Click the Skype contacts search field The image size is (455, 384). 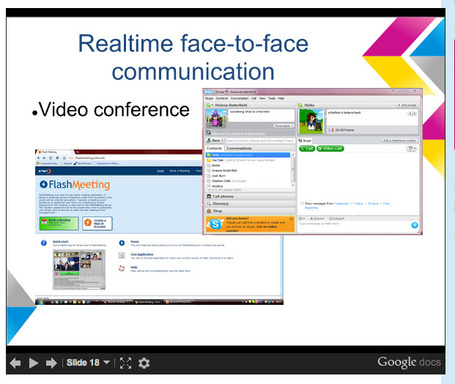click(260, 141)
